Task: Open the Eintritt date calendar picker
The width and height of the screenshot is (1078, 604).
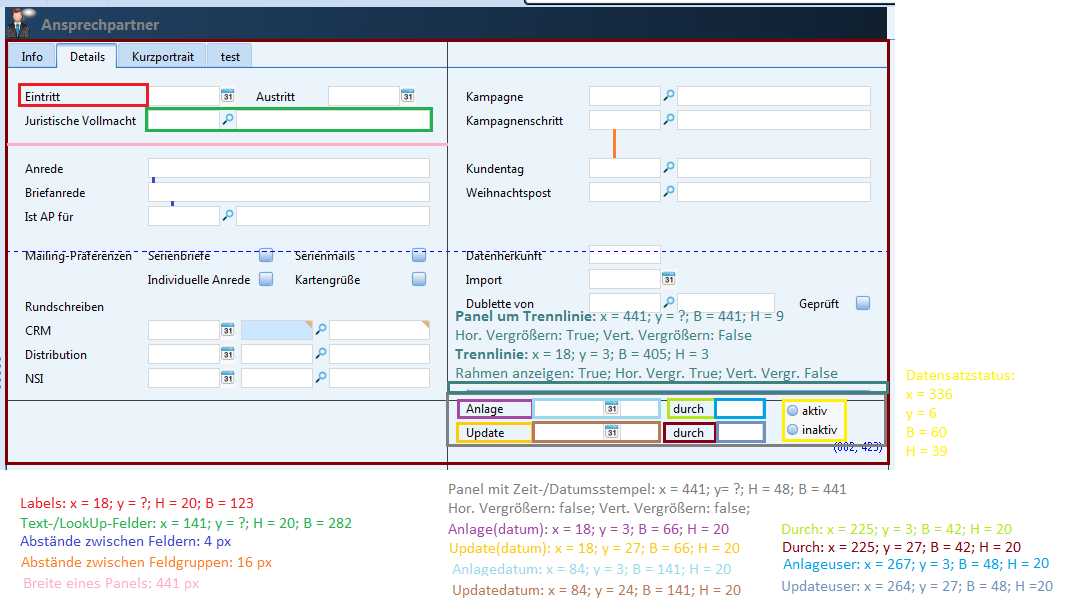Action: 227,96
